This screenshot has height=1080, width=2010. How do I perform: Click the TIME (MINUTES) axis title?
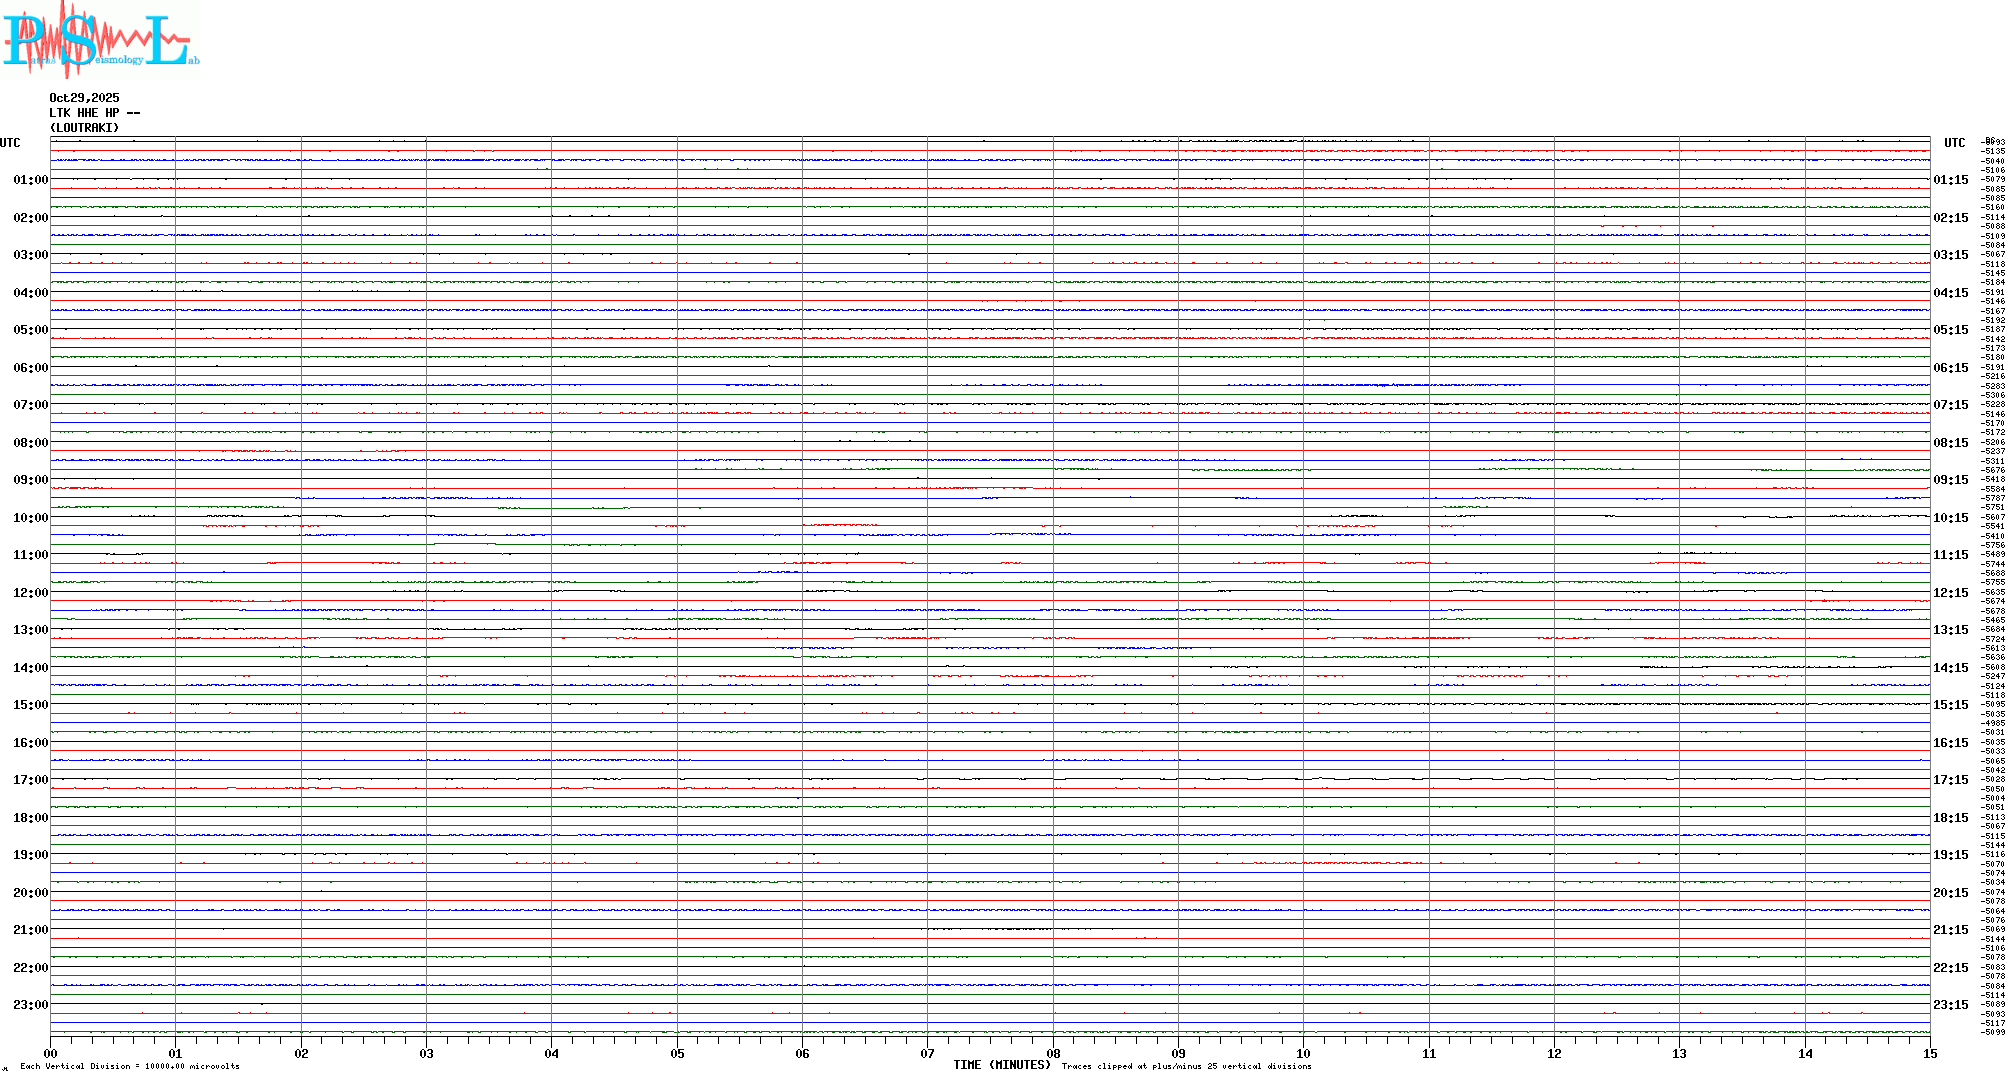click(x=1001, y=1065)
